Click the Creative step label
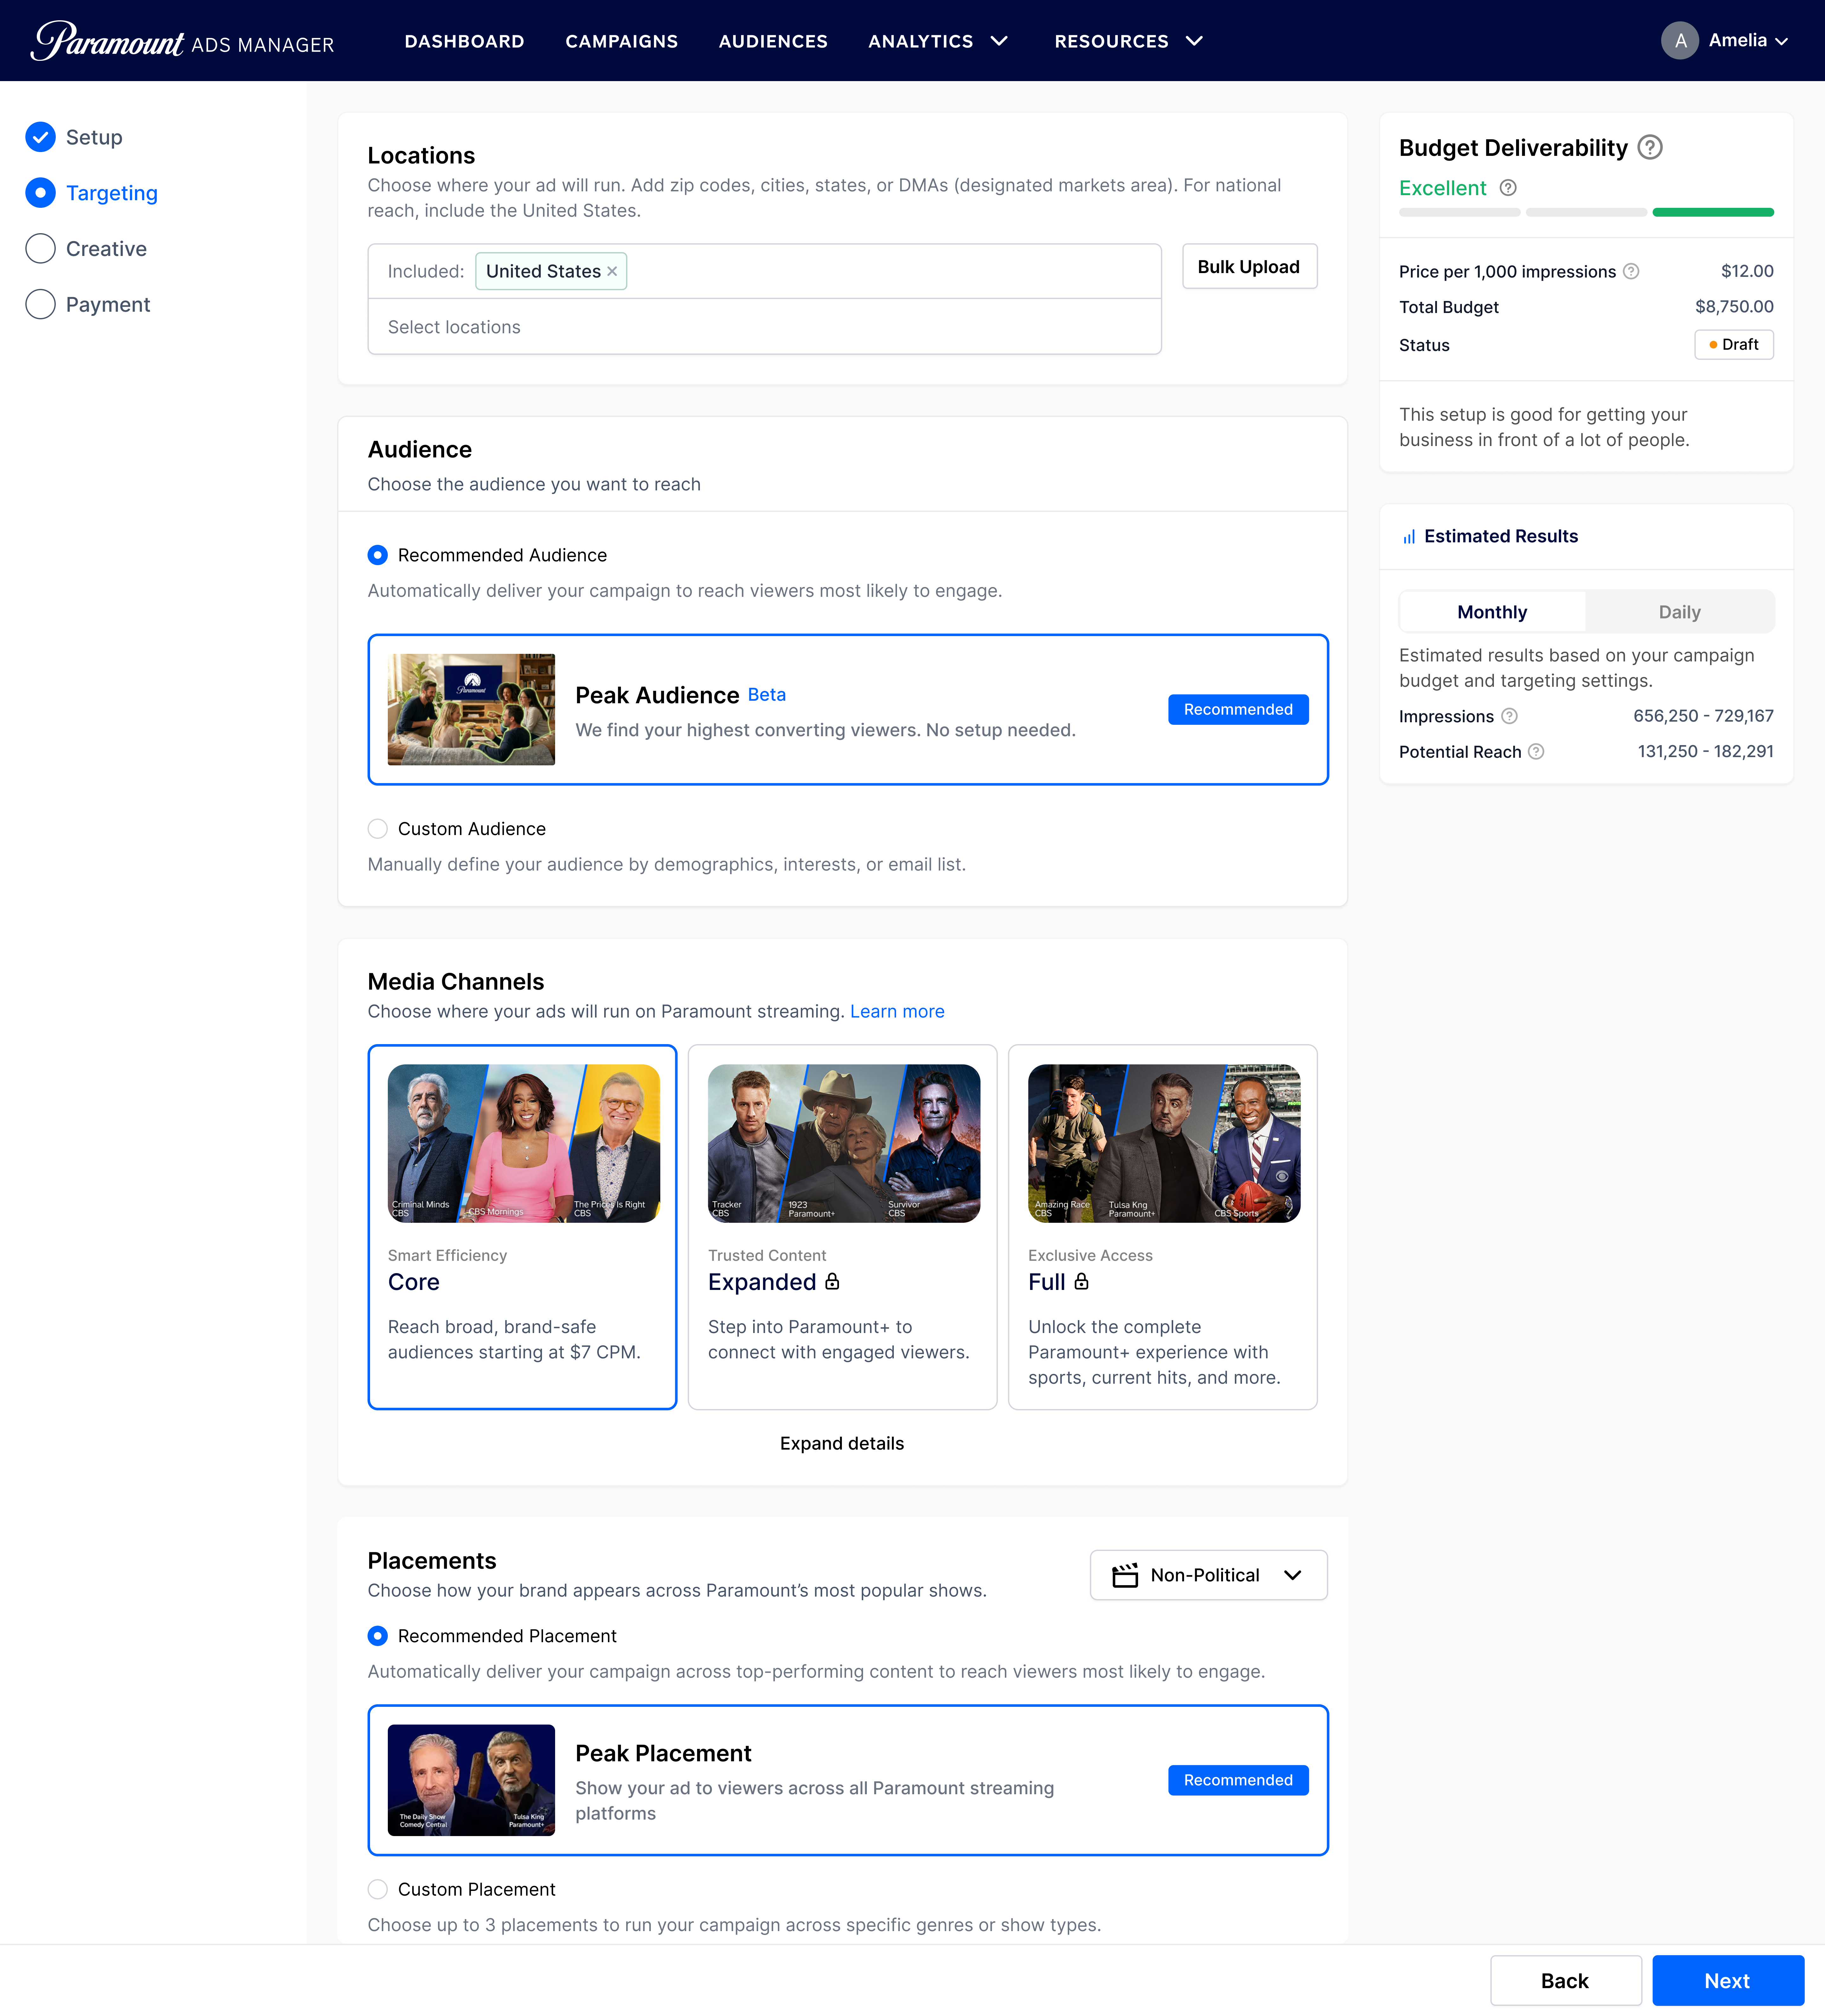 tap(106, 249)
